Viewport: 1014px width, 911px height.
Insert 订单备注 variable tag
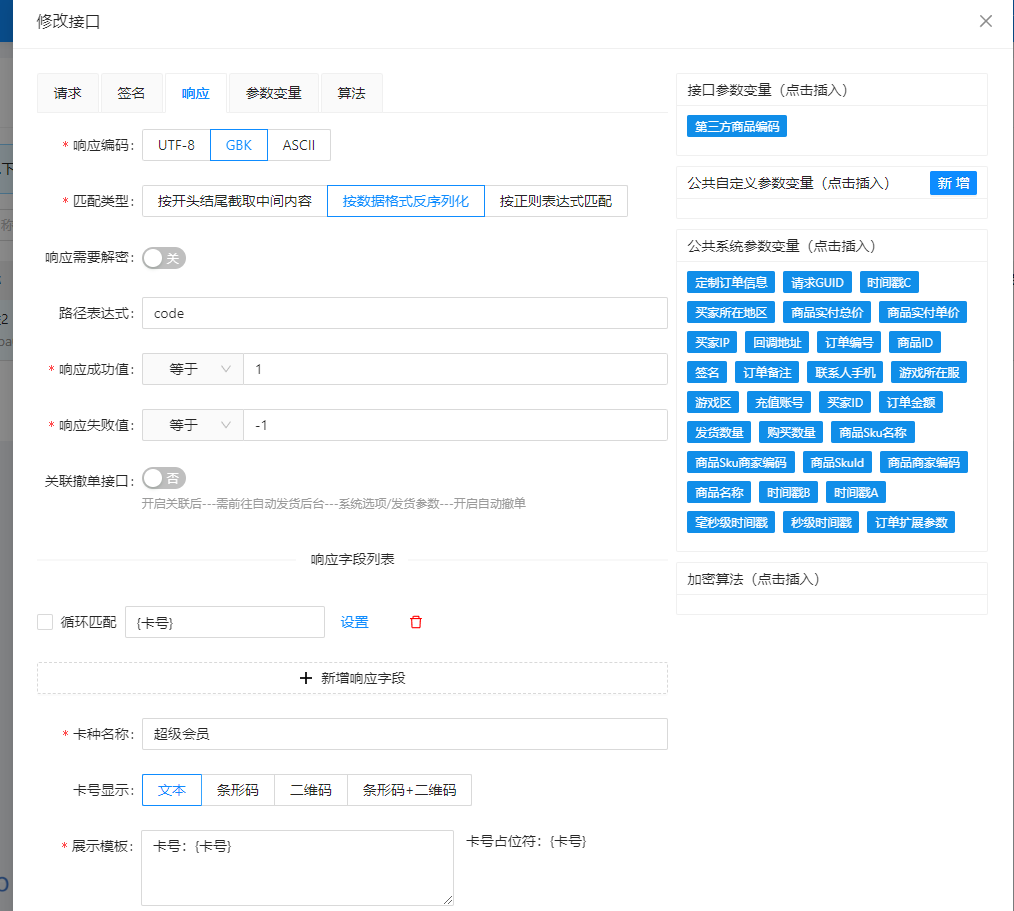(767, 372)
